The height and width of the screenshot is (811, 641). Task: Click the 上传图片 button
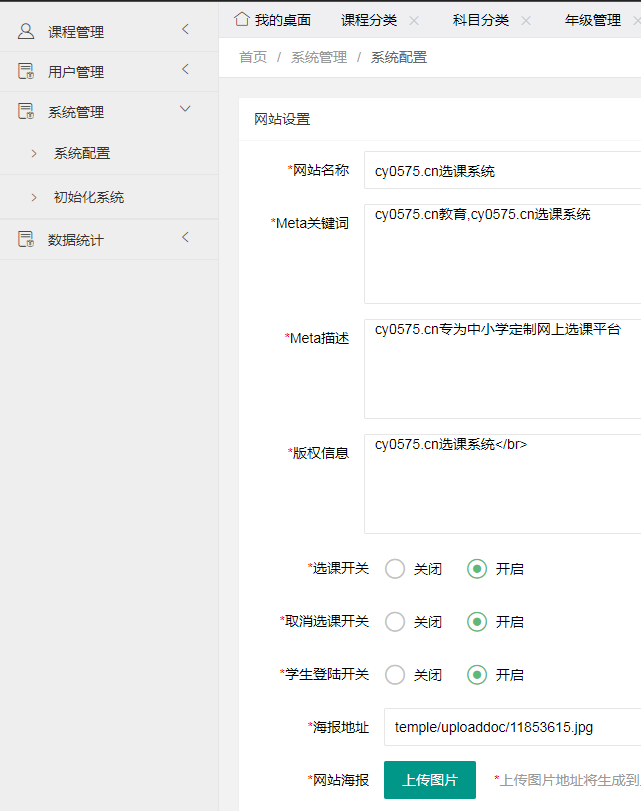click(430, 780)
